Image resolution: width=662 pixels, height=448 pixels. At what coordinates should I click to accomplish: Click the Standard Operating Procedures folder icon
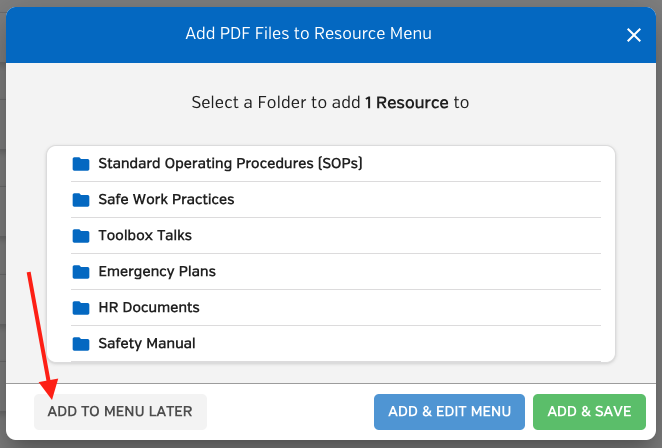click(x=81, y=164)
